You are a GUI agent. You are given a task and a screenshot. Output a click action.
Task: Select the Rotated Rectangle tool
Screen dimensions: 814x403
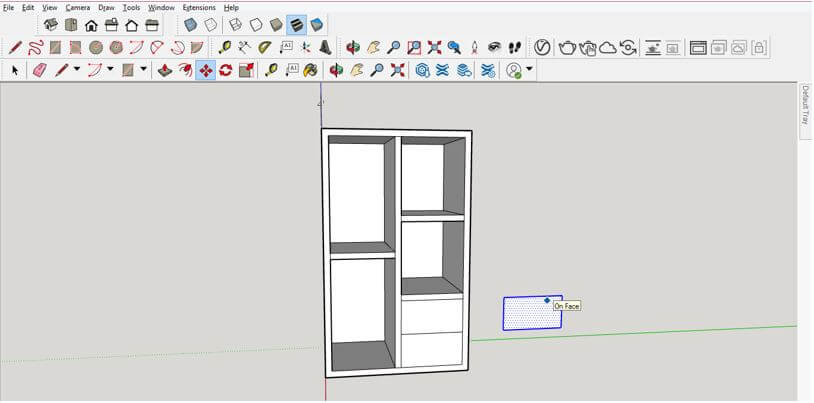pos(75,48)
